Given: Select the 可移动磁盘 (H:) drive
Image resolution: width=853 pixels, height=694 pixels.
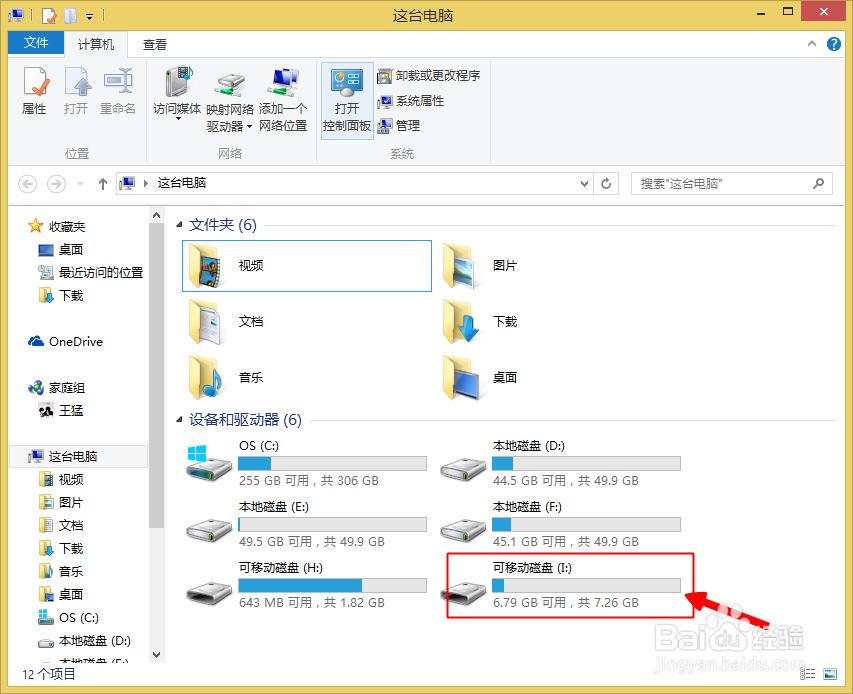Looking at the screenshot, I should click(307, 585).
